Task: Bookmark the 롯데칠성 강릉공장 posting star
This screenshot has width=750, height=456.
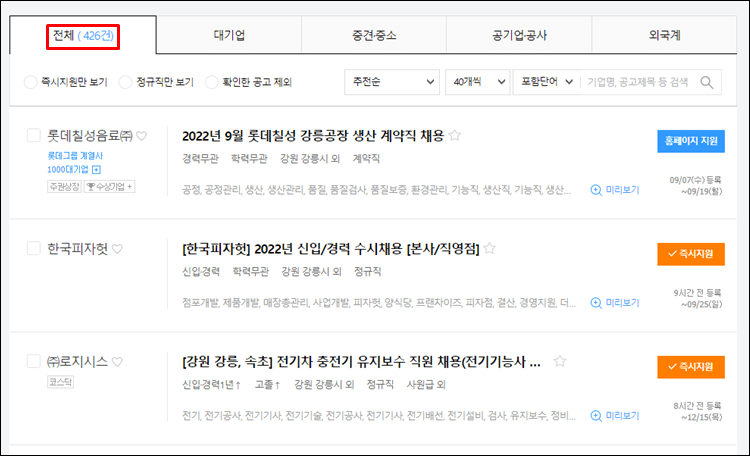Action: coord(454,135)
